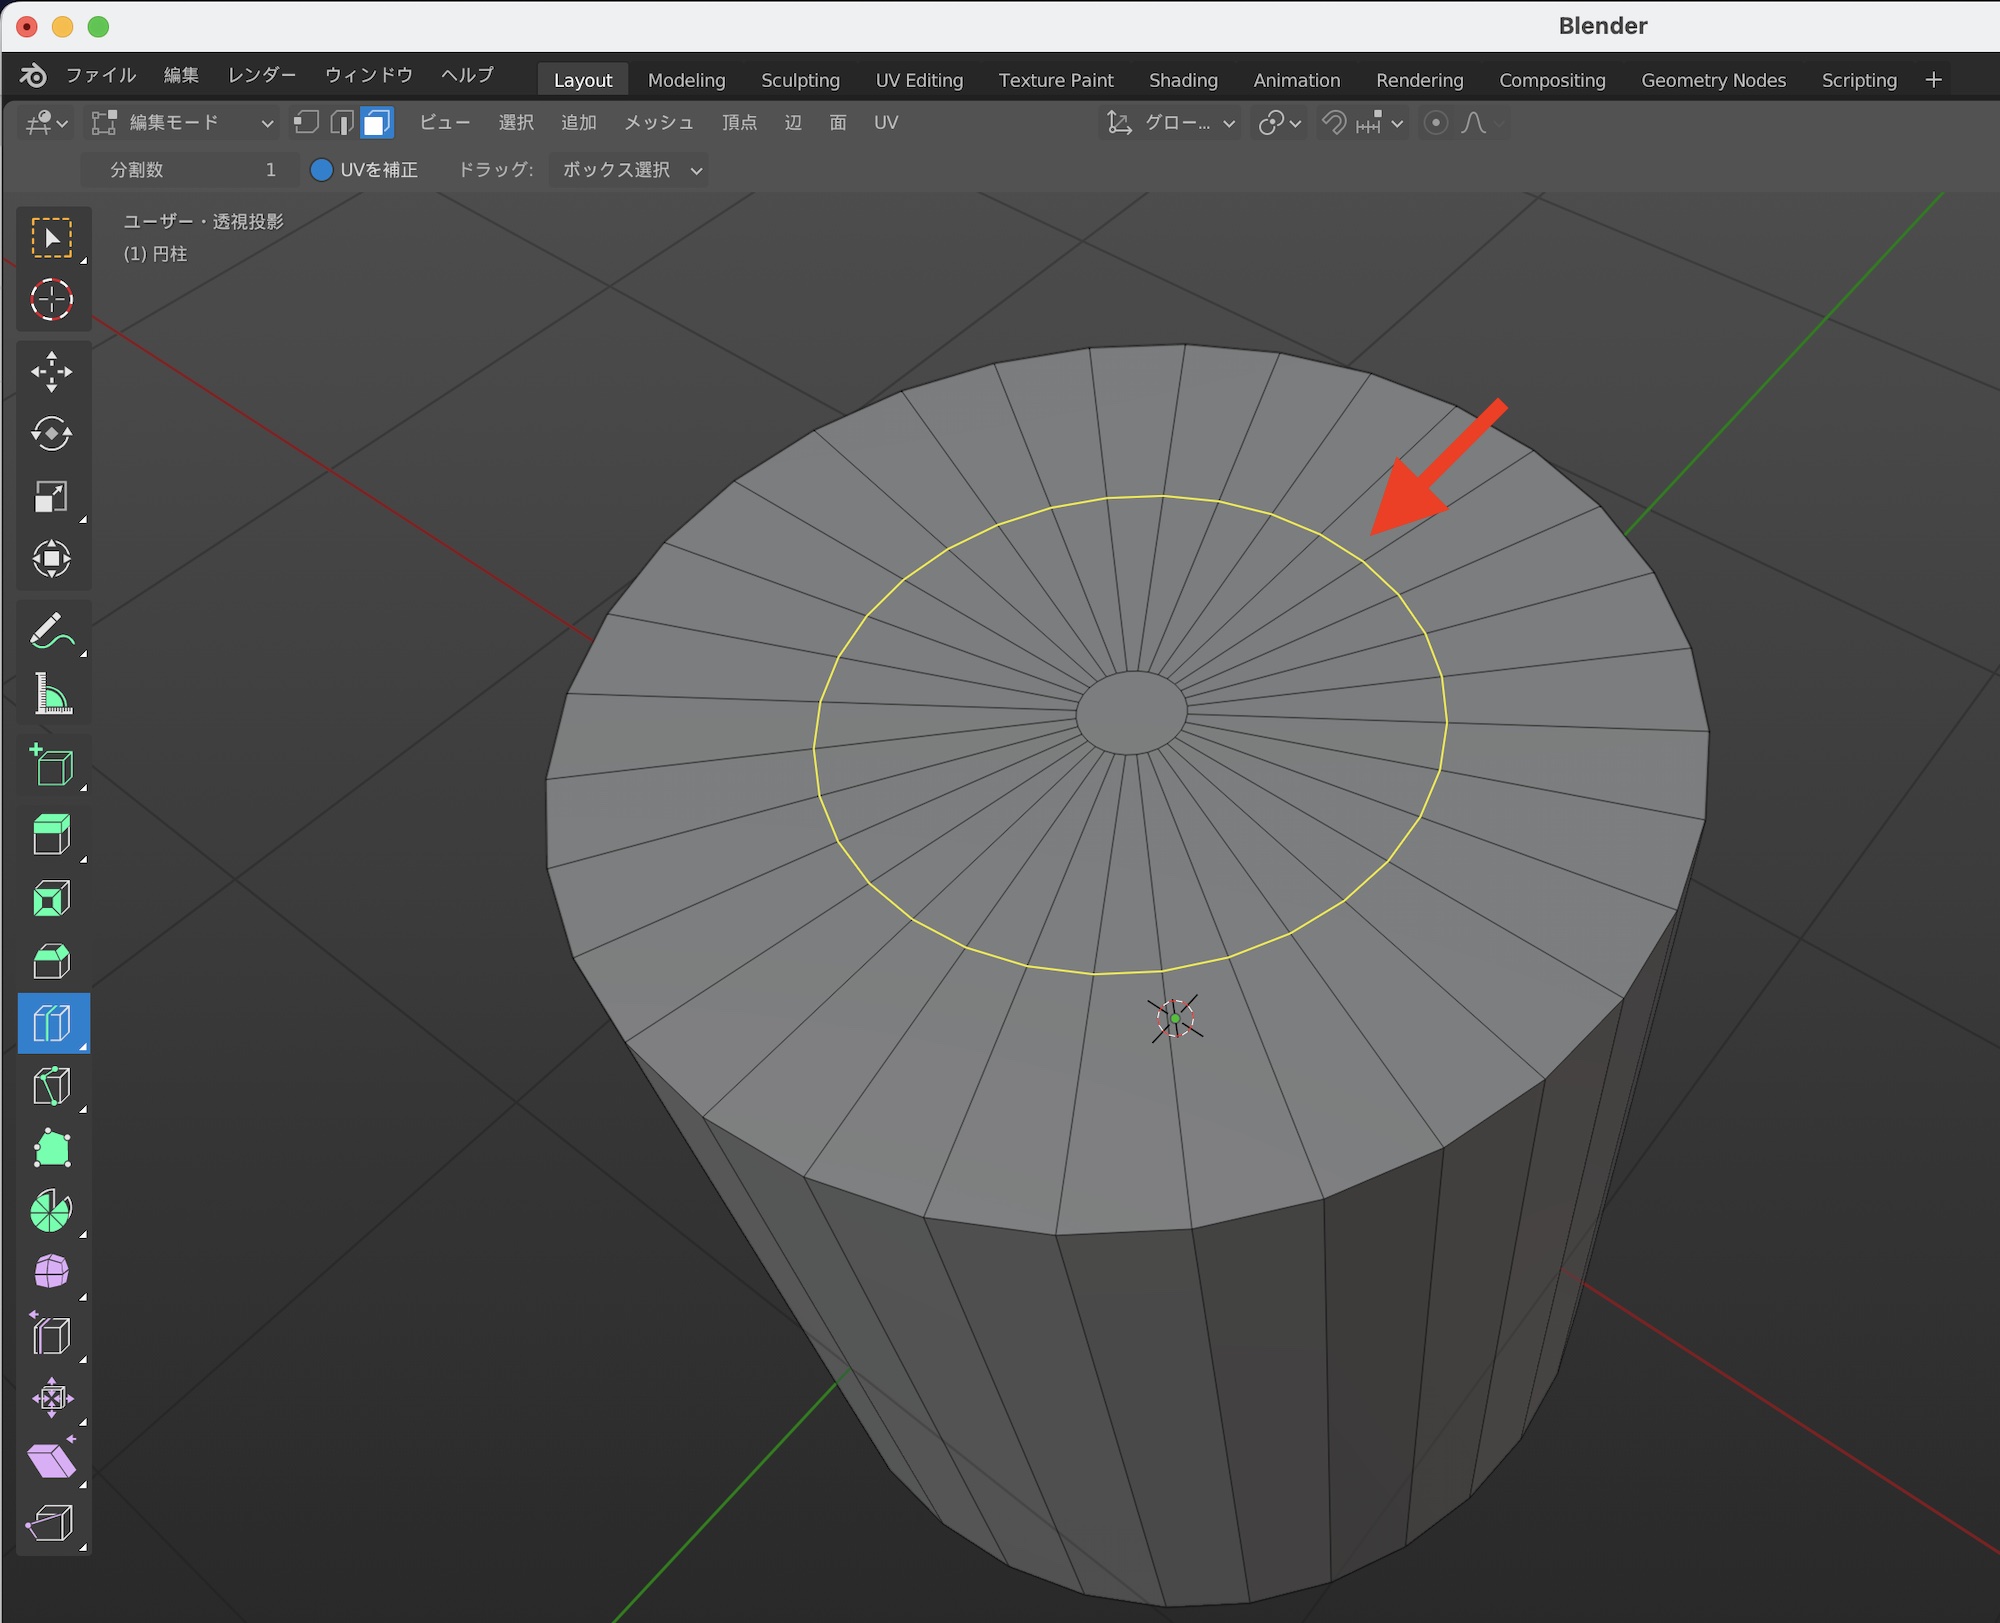Select the Knife tool
This screenshot has width=2000, height=1623.
51,1086
